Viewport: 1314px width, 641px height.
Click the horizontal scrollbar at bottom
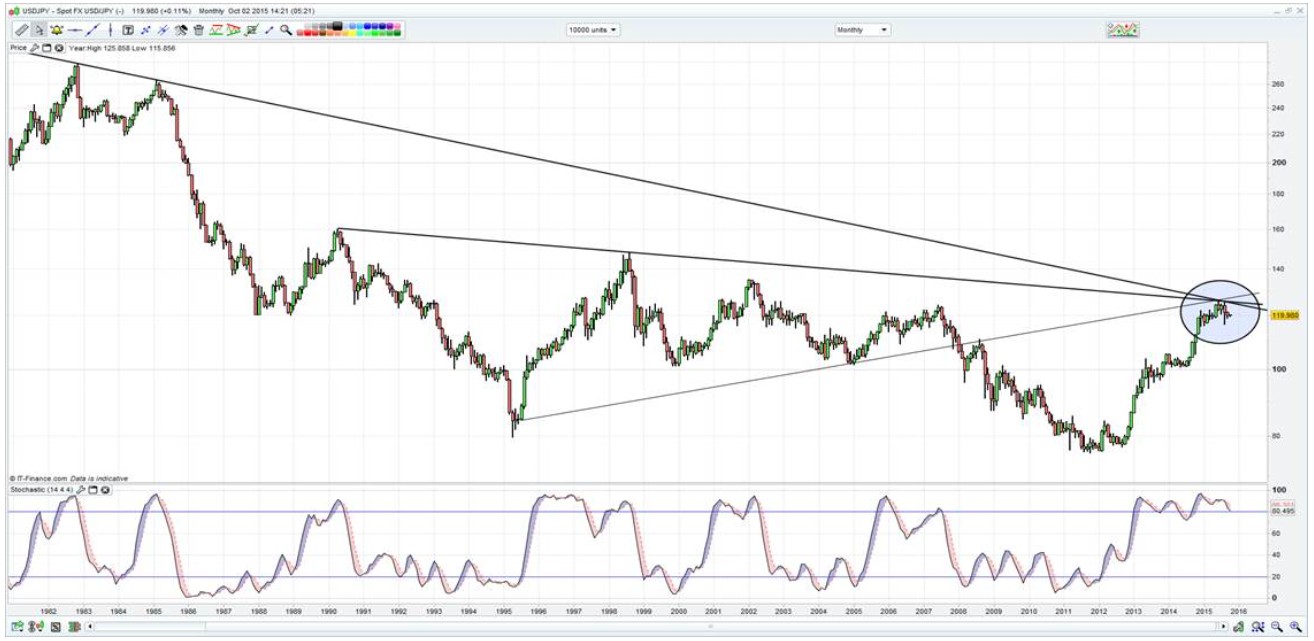coord(650,627)
